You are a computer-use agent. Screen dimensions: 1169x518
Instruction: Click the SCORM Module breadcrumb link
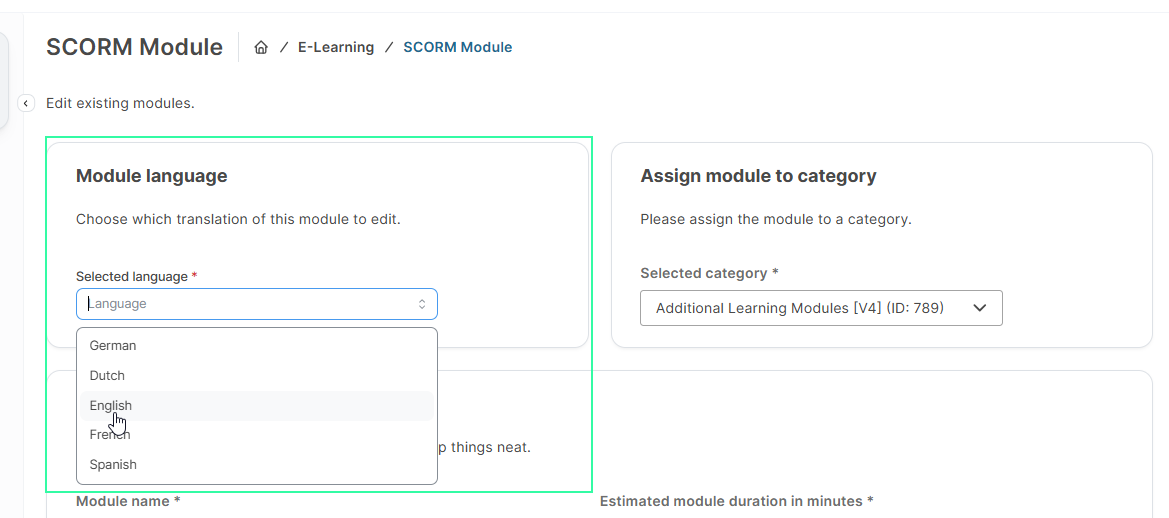(457, 47)
